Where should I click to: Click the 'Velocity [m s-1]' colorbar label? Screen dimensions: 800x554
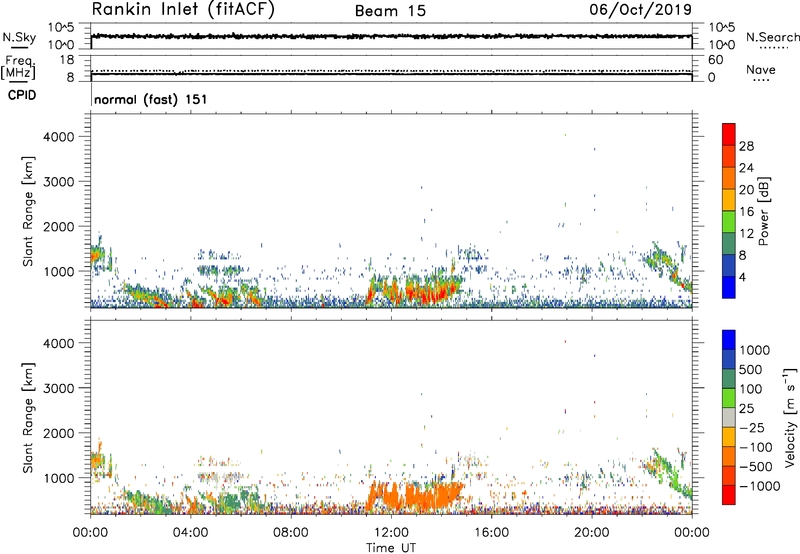click(790, 417)
